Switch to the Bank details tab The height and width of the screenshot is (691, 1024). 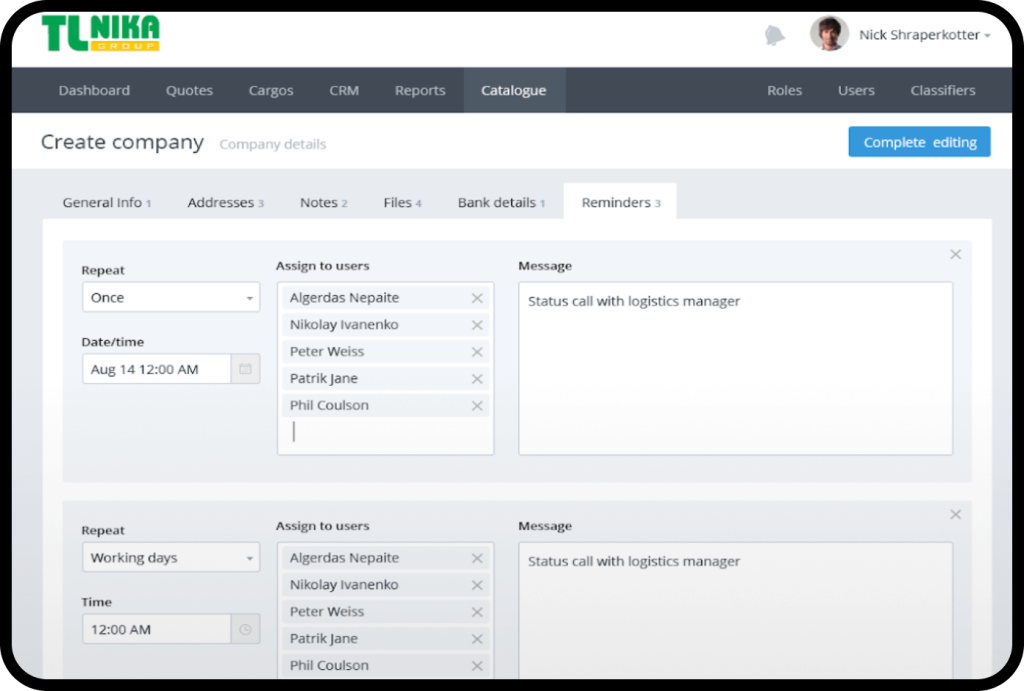pyautogui.click(x=501, y=201)
